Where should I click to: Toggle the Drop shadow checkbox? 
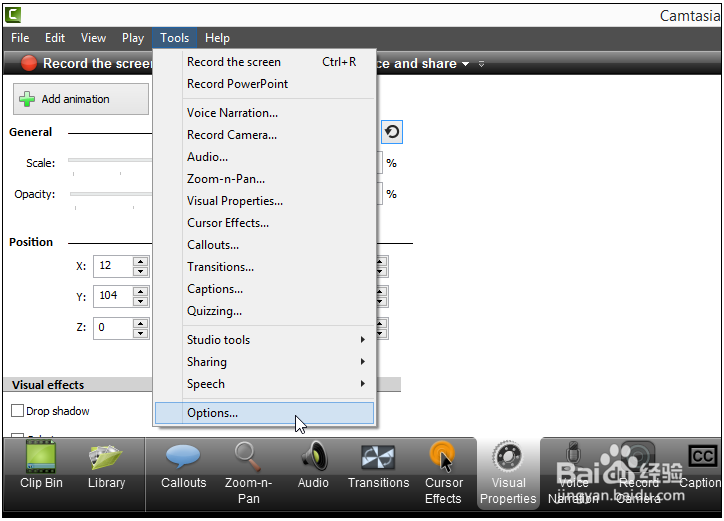click(x=17, y=411)
